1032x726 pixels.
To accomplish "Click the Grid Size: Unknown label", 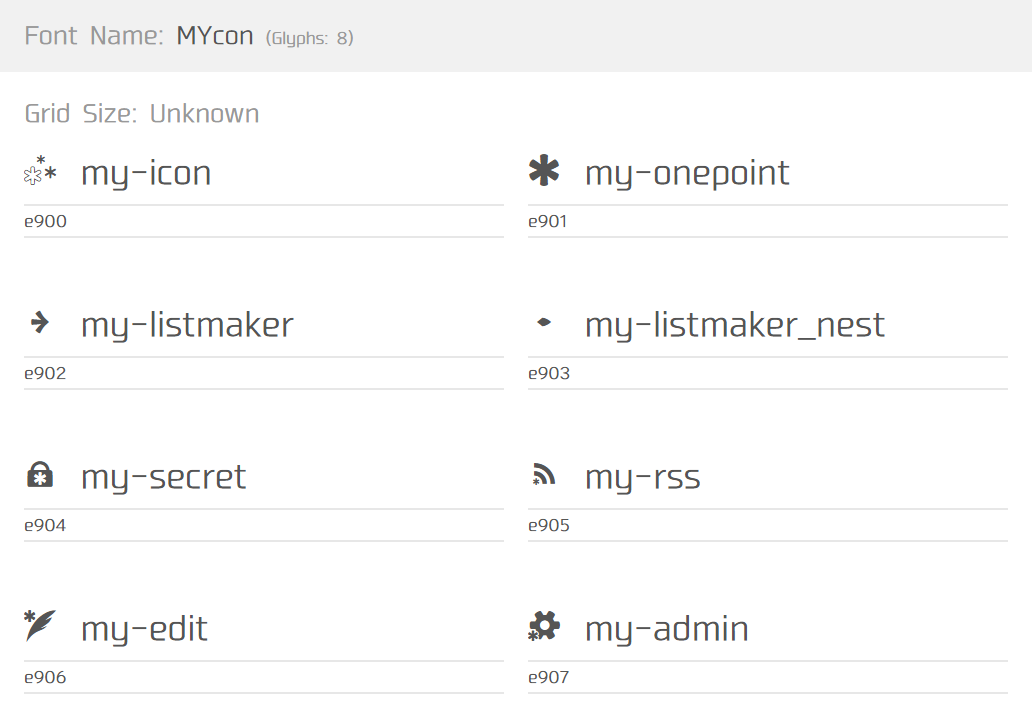I will tap(141, 113).
